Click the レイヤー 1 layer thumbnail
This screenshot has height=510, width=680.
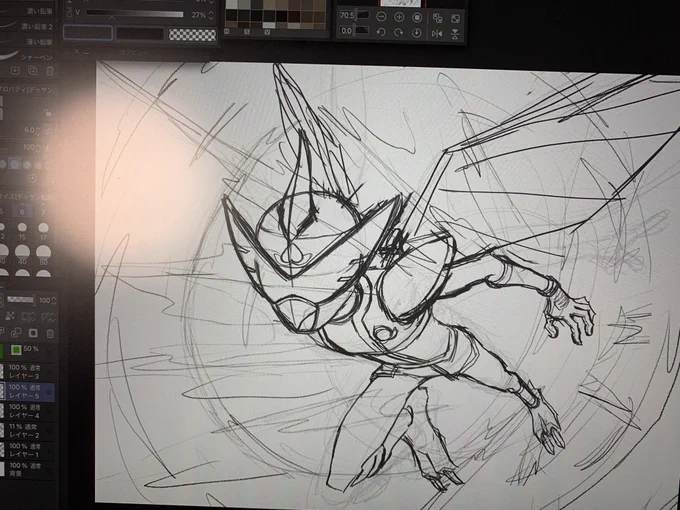[x=2, y=450]
